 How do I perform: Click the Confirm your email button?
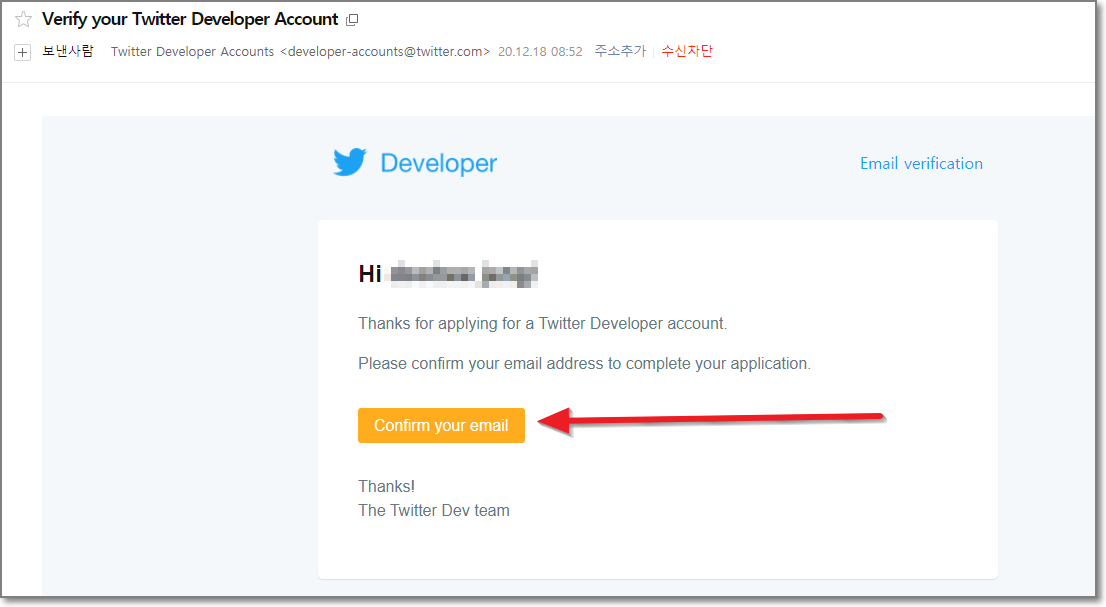click(441, 425)
